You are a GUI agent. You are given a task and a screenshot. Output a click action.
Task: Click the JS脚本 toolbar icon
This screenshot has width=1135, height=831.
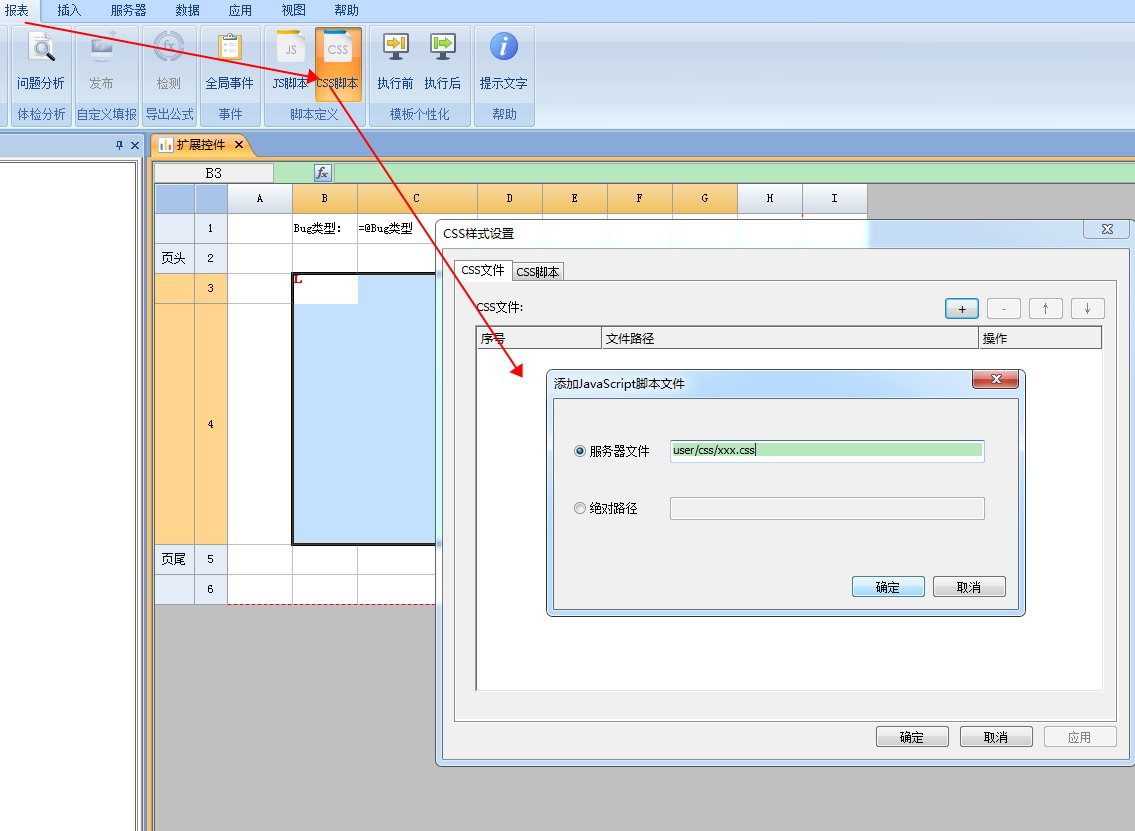pyautogui.click(x=290, y=49)
